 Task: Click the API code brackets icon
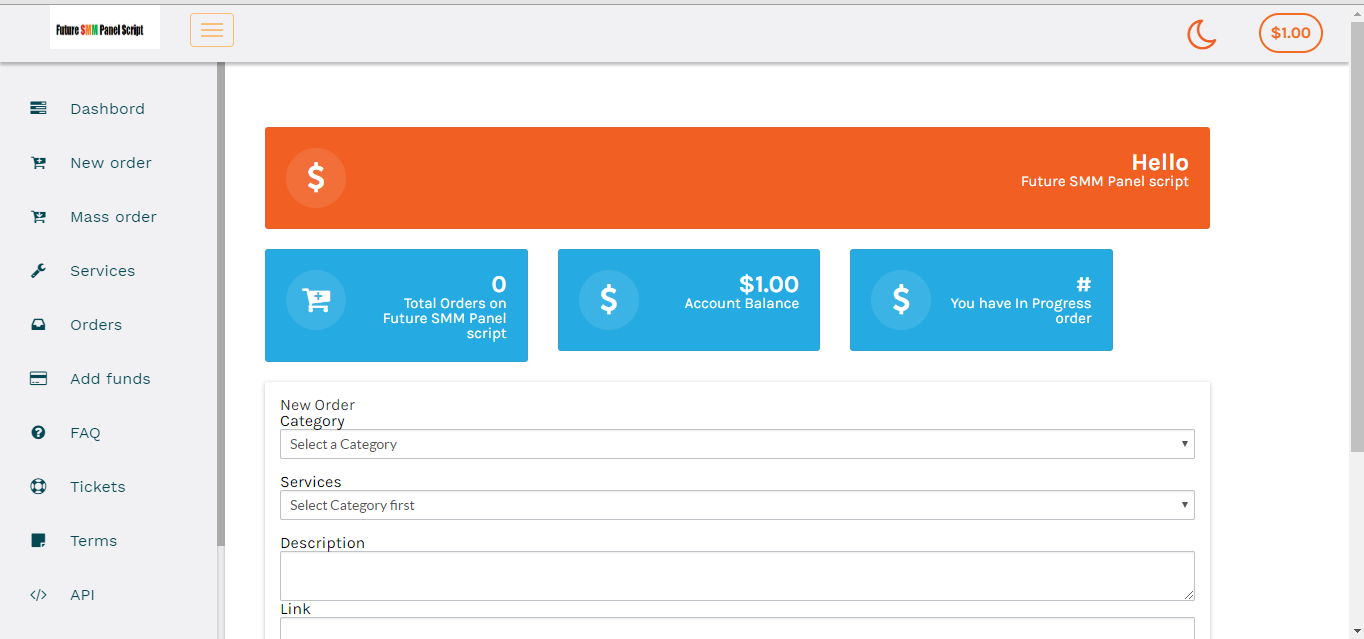38,595
